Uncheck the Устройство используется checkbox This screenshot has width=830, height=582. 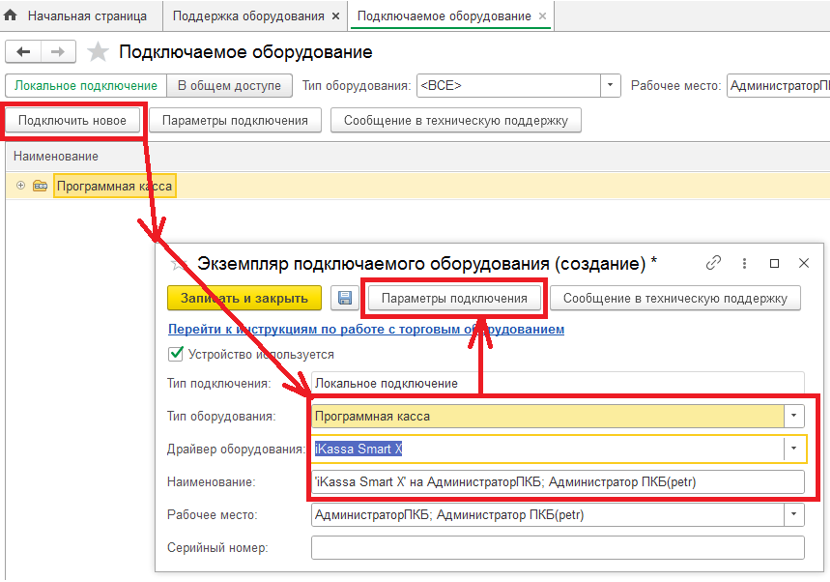[176, 354]
